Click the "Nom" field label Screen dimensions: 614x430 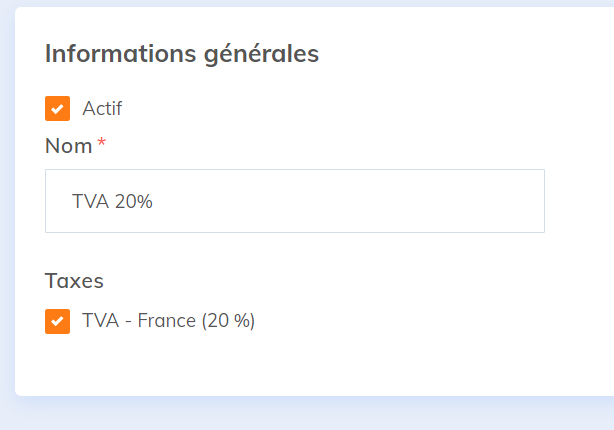click(68, 146)
